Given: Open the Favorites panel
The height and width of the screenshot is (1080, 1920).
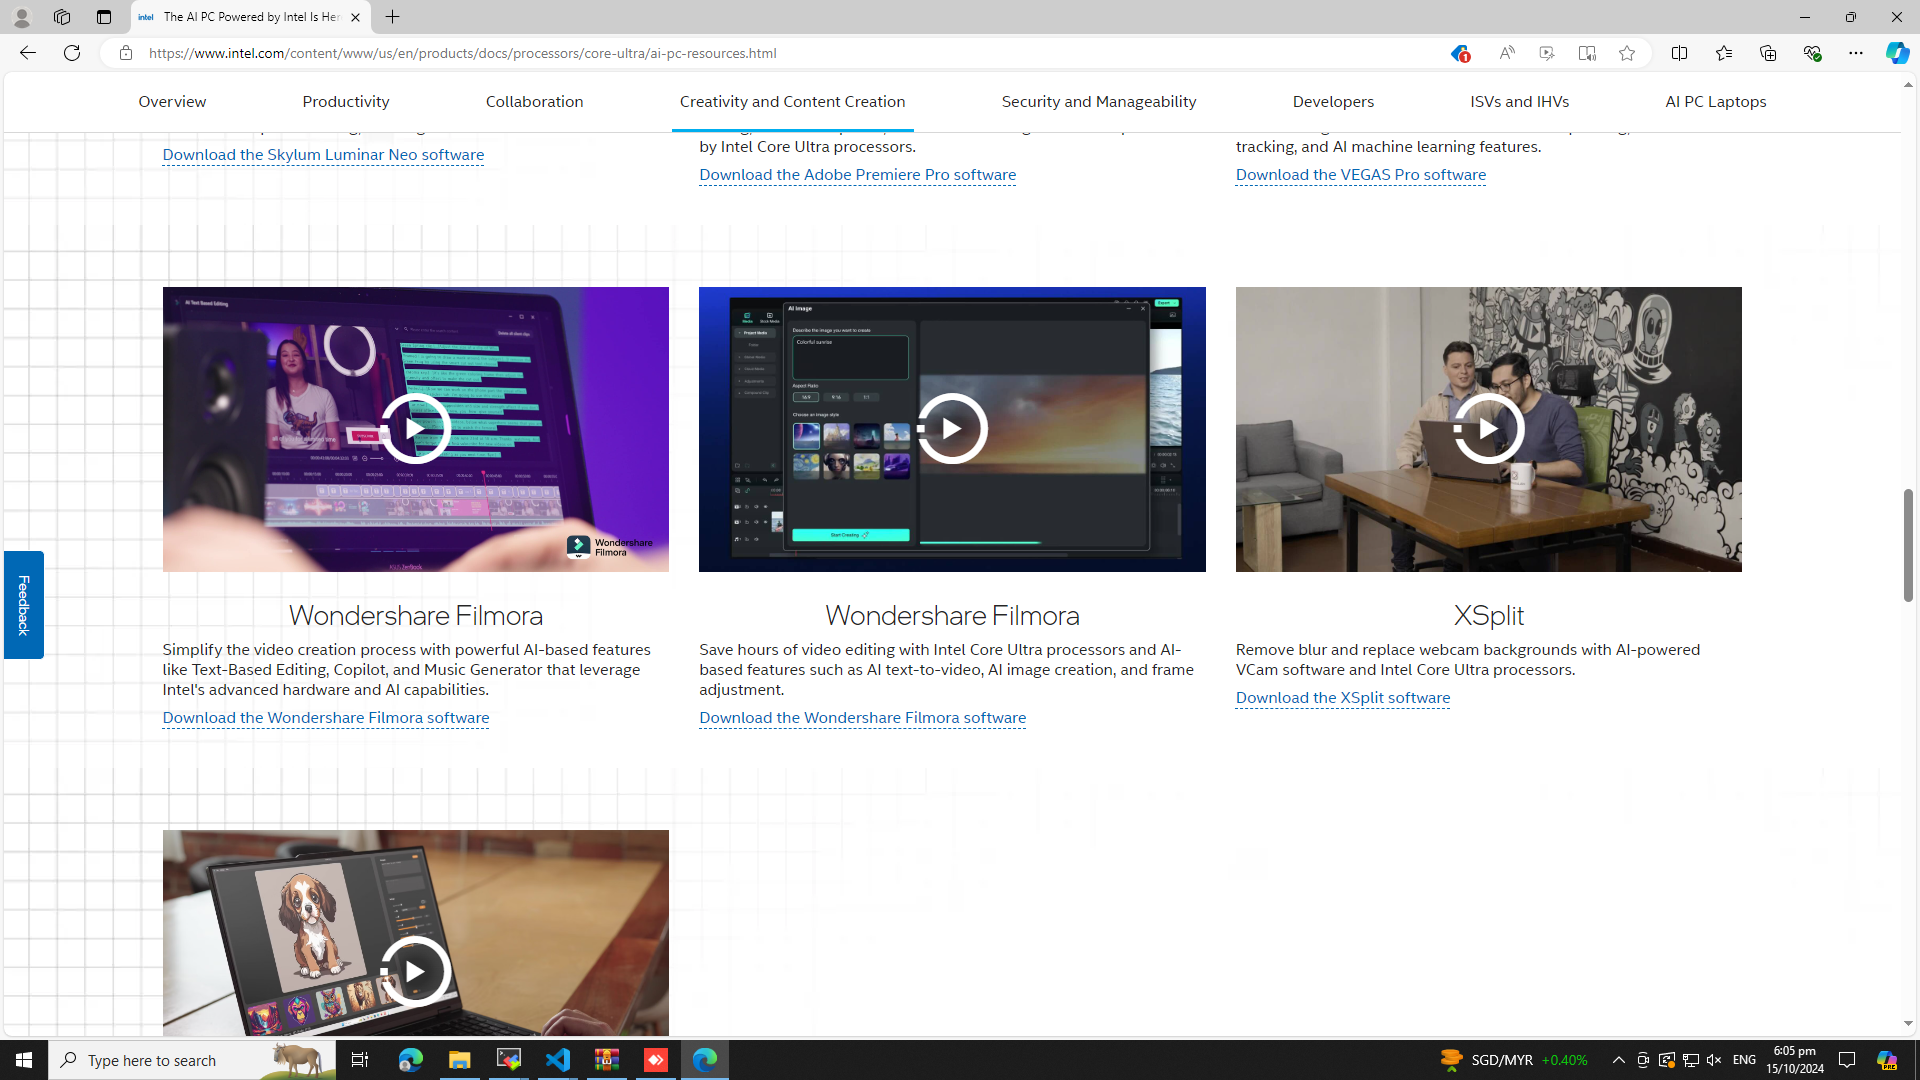Looking at the screenshot, I should (1723, 53).
